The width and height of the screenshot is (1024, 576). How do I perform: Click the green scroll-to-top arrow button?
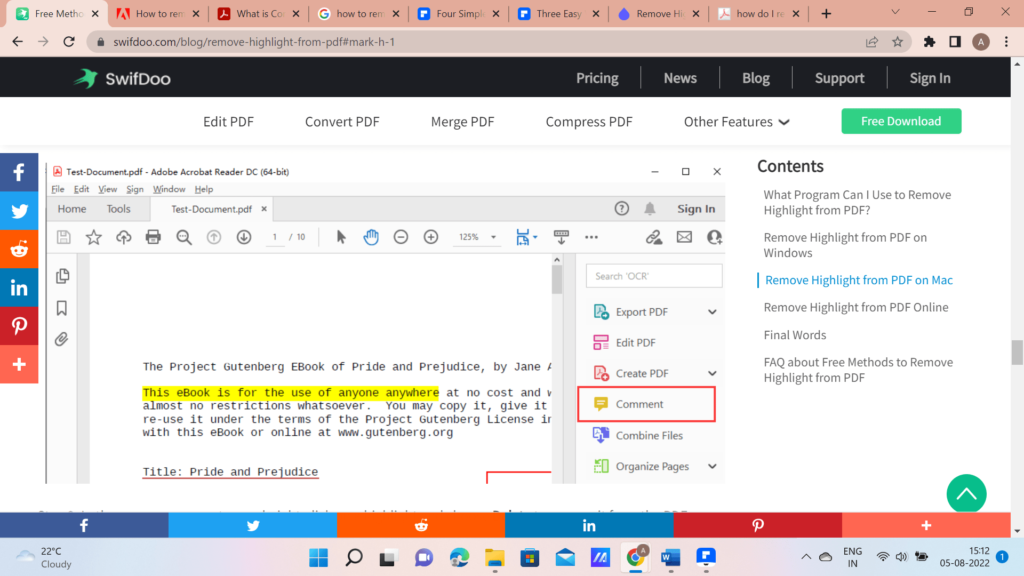coord(967,494)
